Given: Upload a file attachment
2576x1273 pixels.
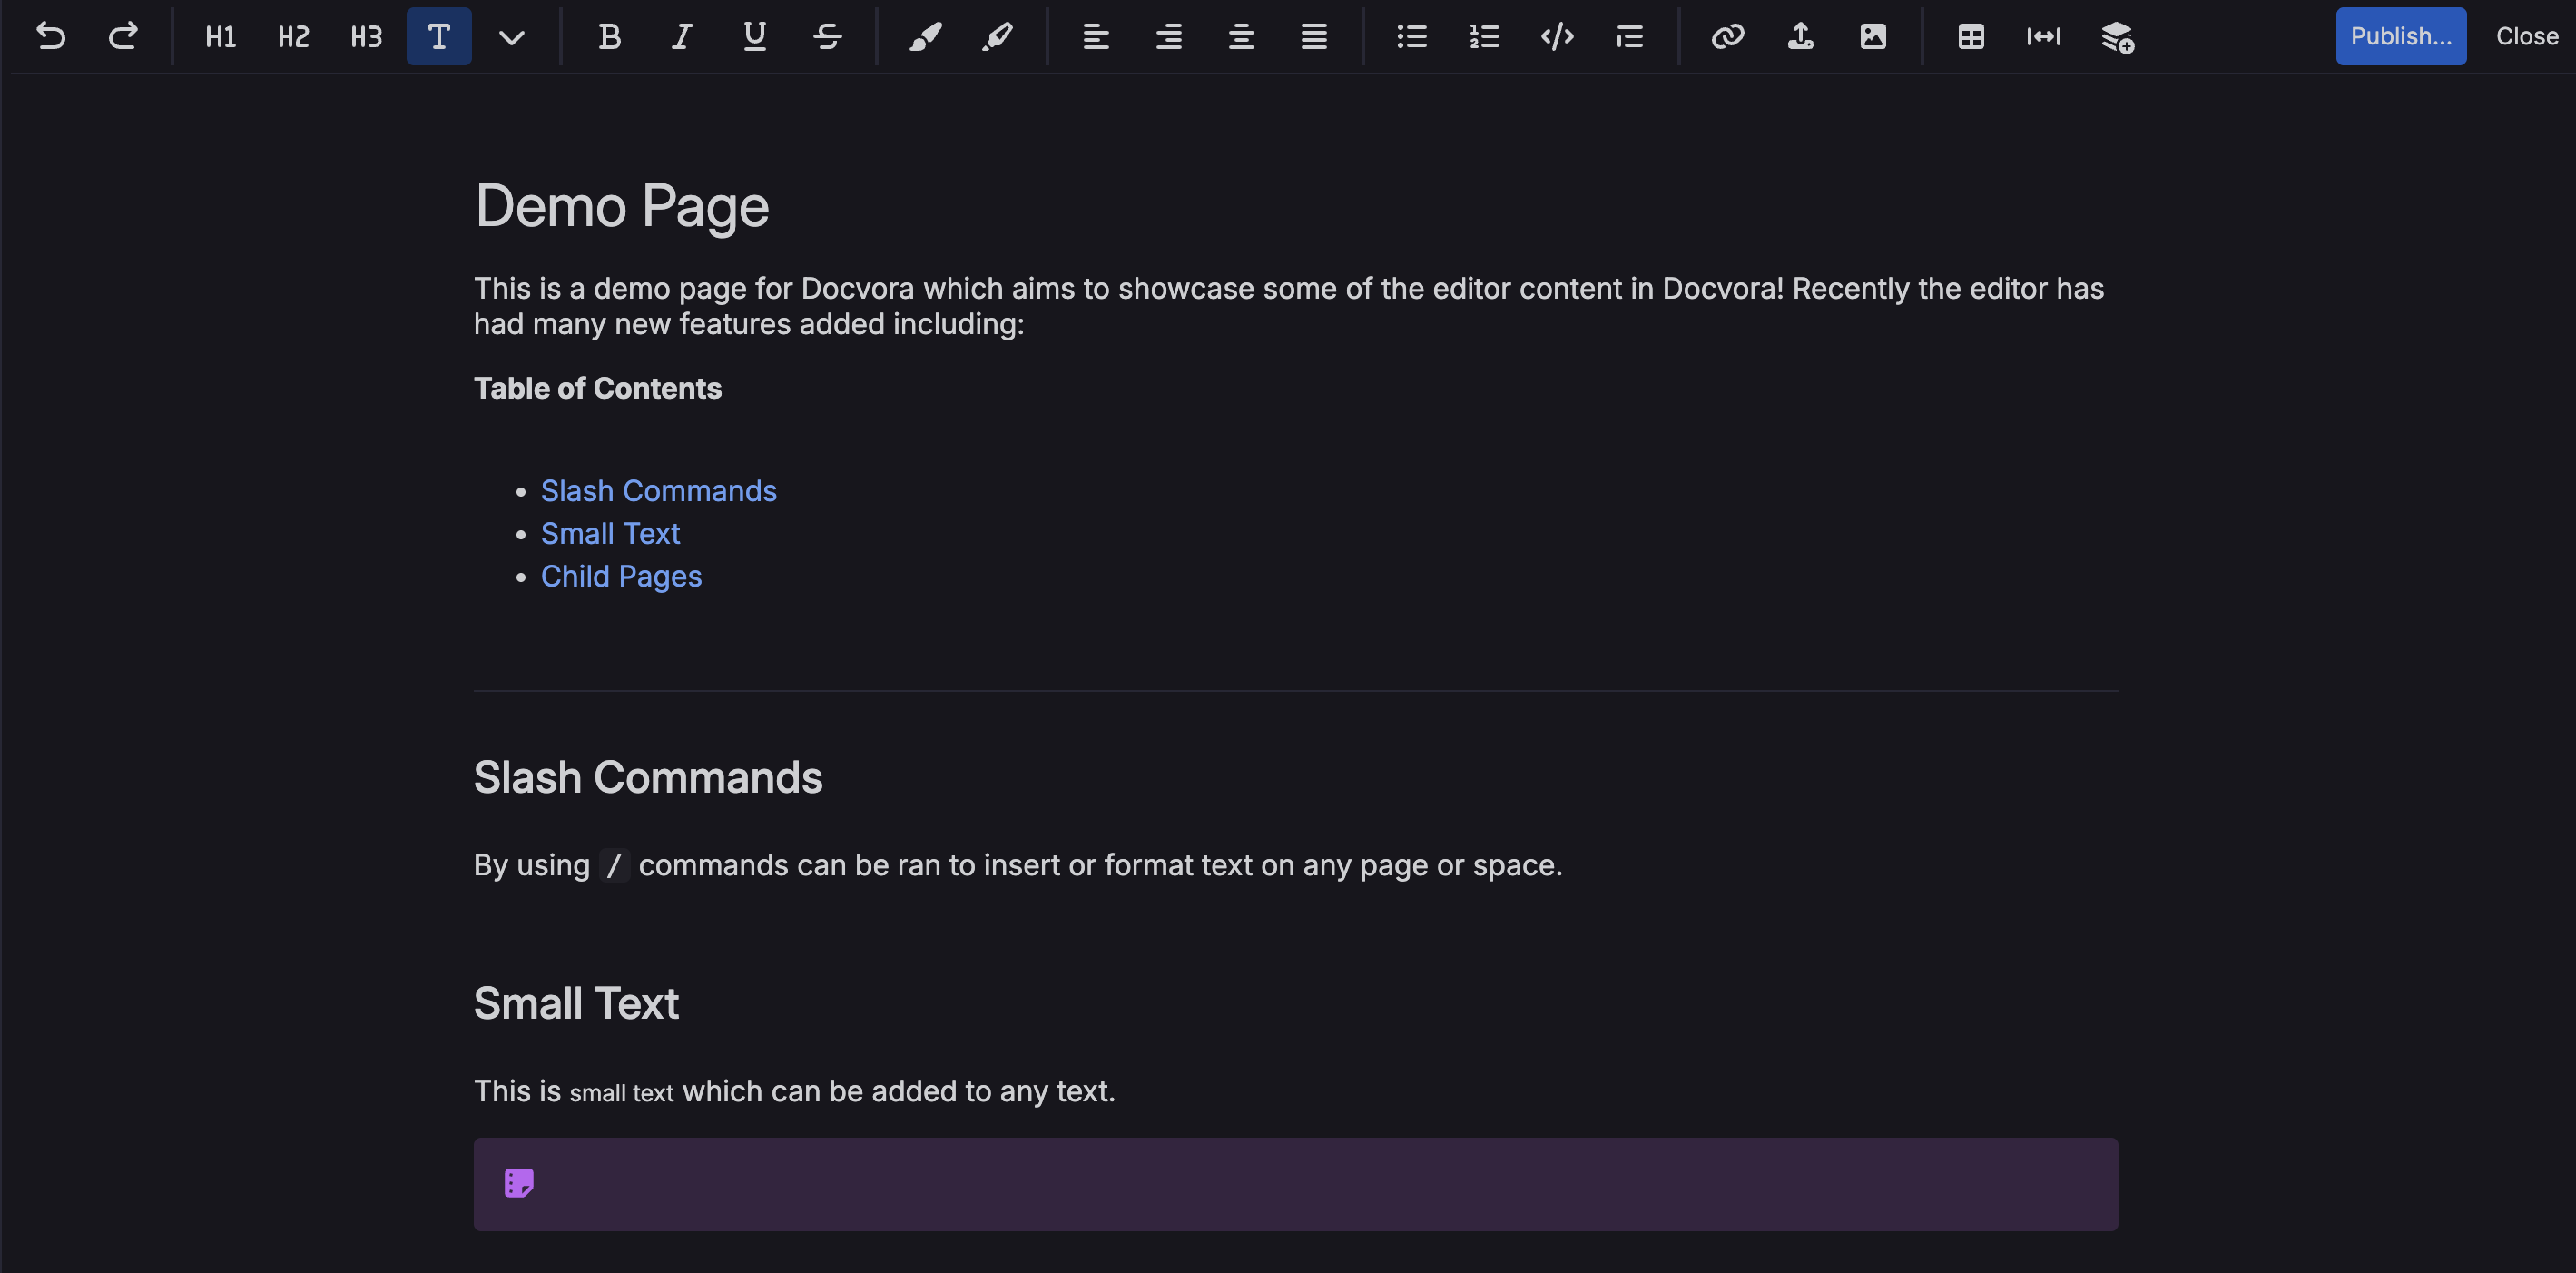Looking at the screenshot, I should click(1801, 37).
